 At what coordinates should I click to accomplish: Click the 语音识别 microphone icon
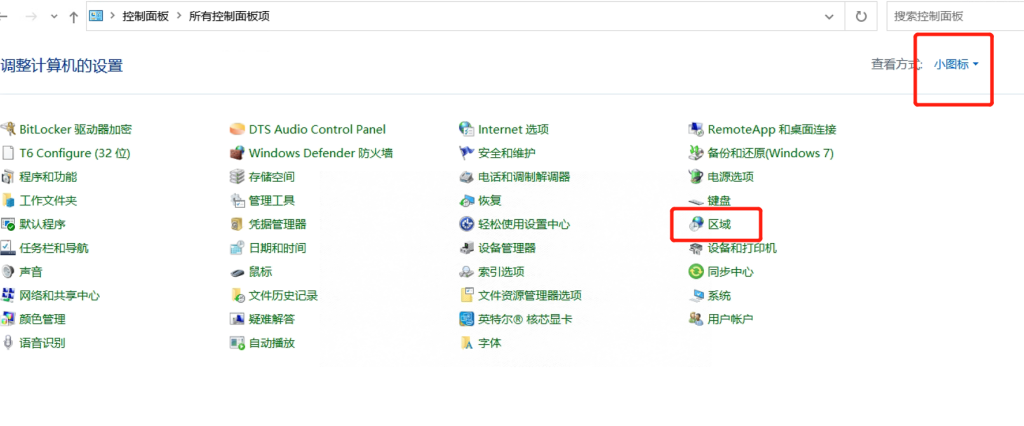coord(8,342)
